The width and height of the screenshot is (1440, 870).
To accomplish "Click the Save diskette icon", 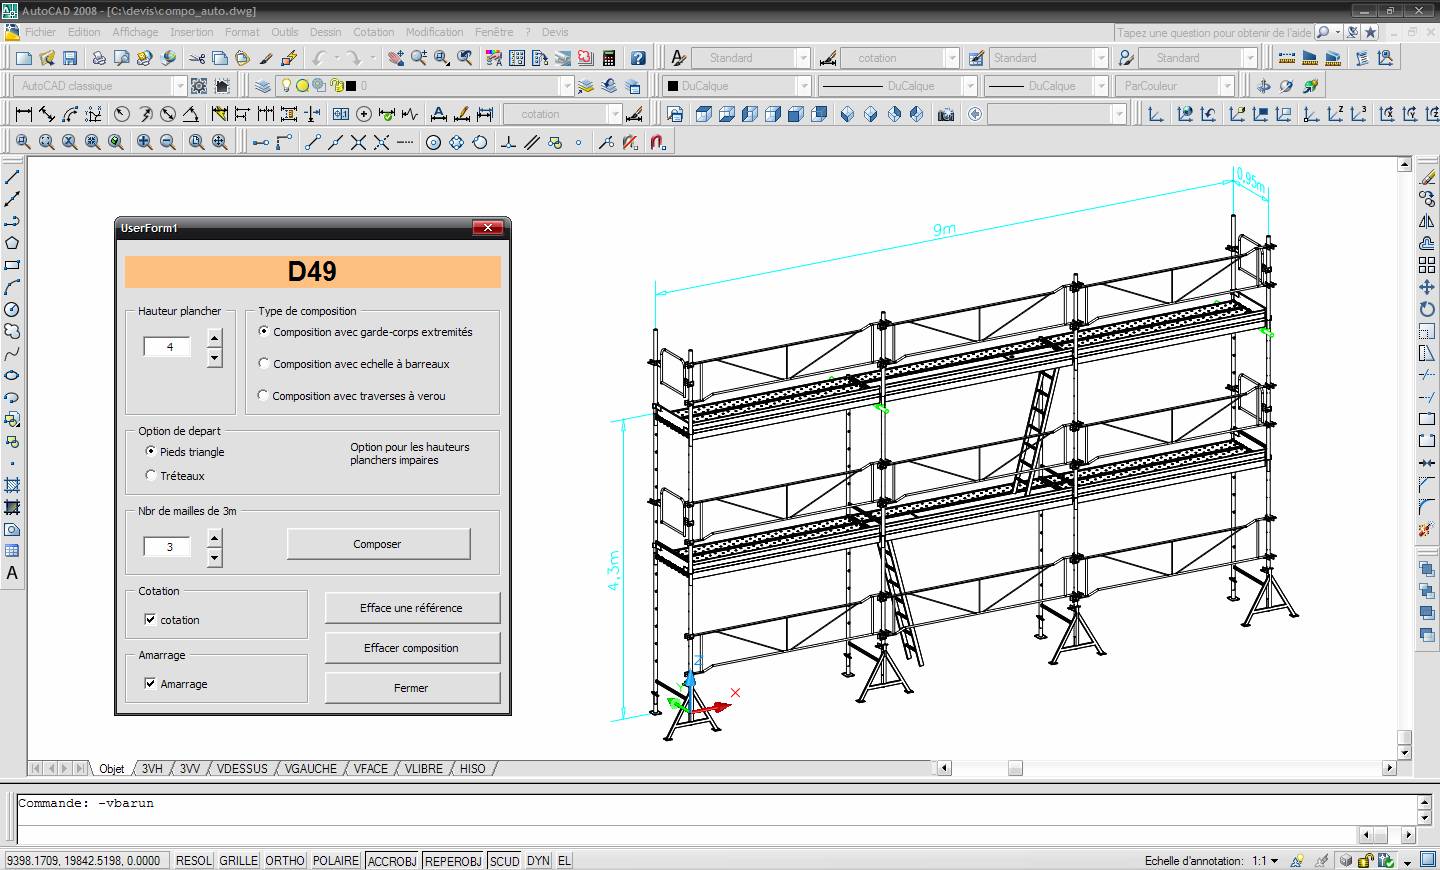I will [70, 58].
